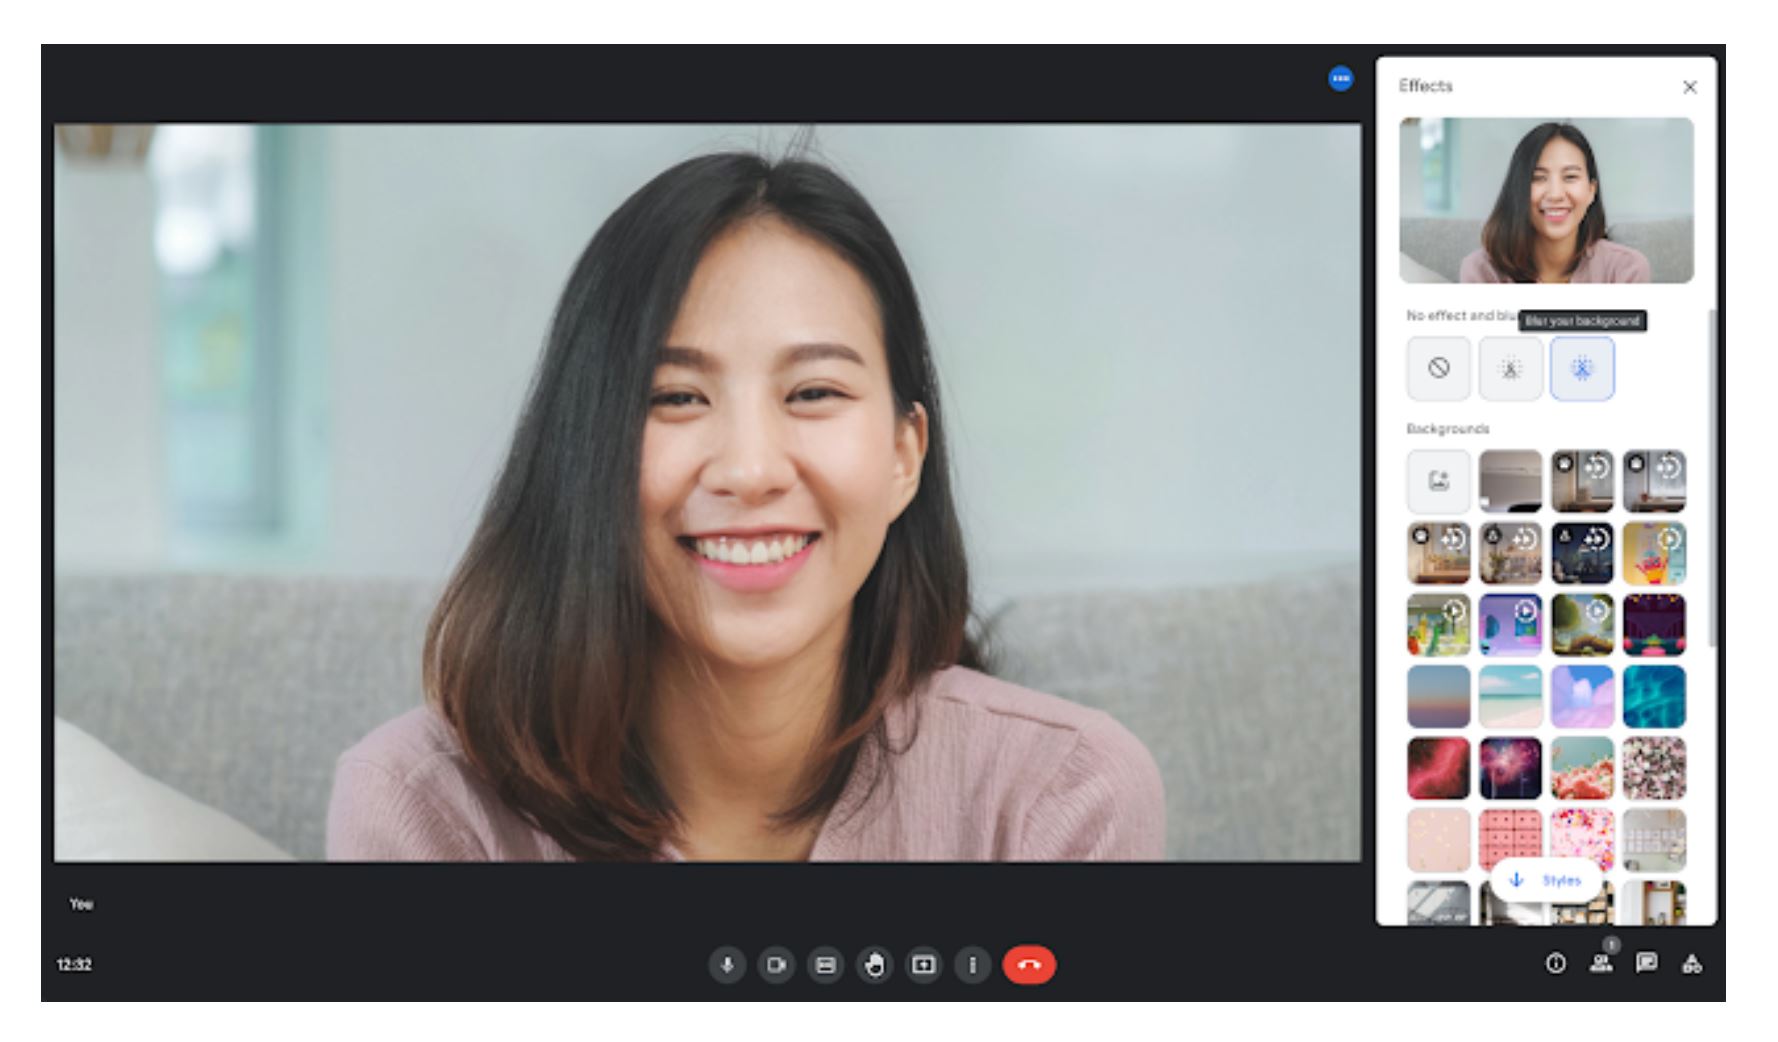Turn off the camera
This screenshot has width=1778, height=1042.
coord(777,965)
